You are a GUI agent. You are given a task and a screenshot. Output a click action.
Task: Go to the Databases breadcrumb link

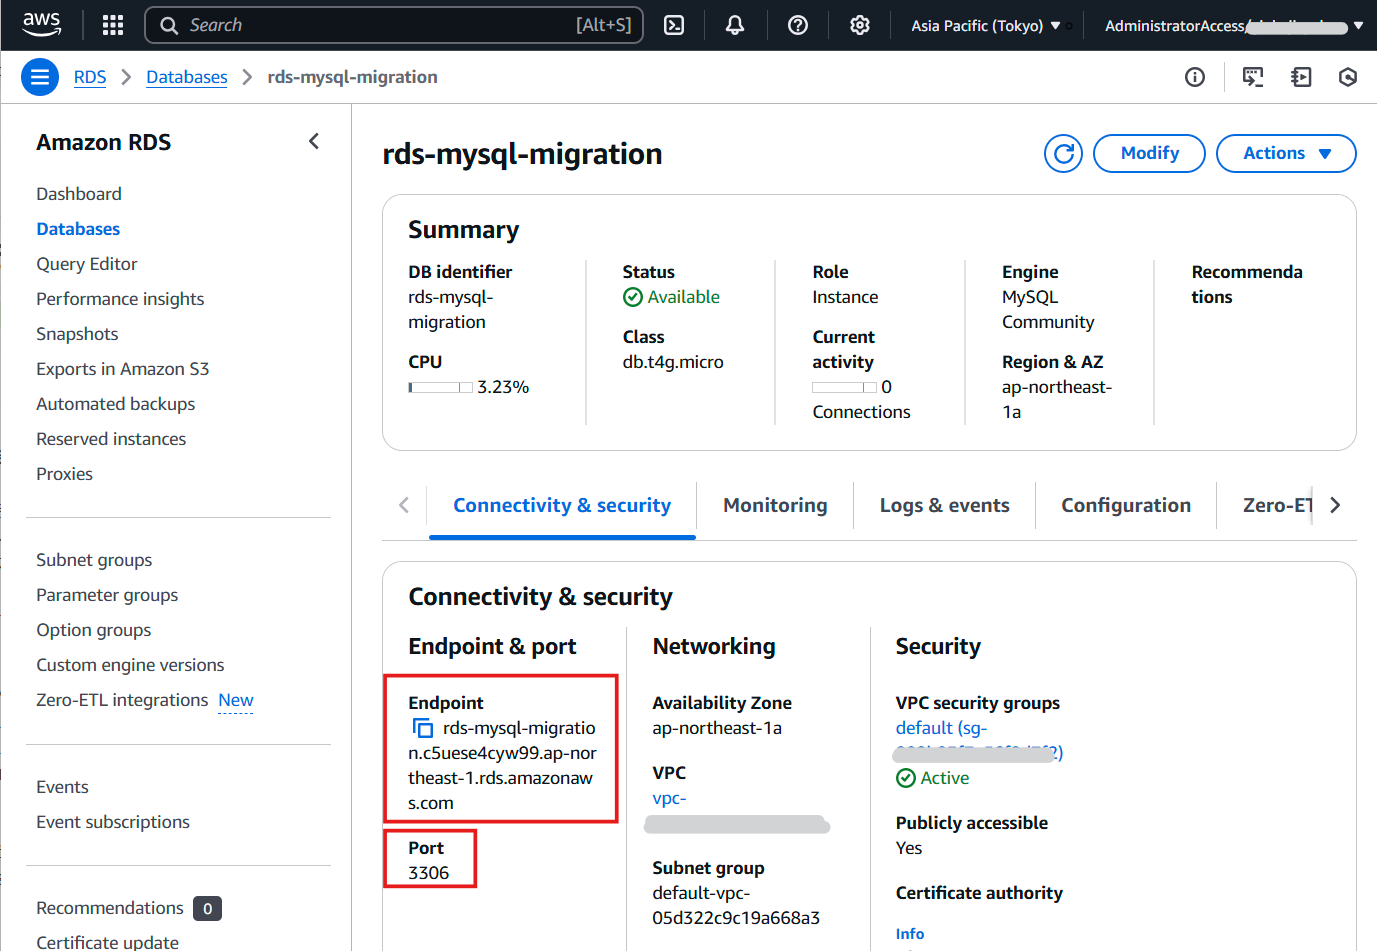click(x=187, y=77)
